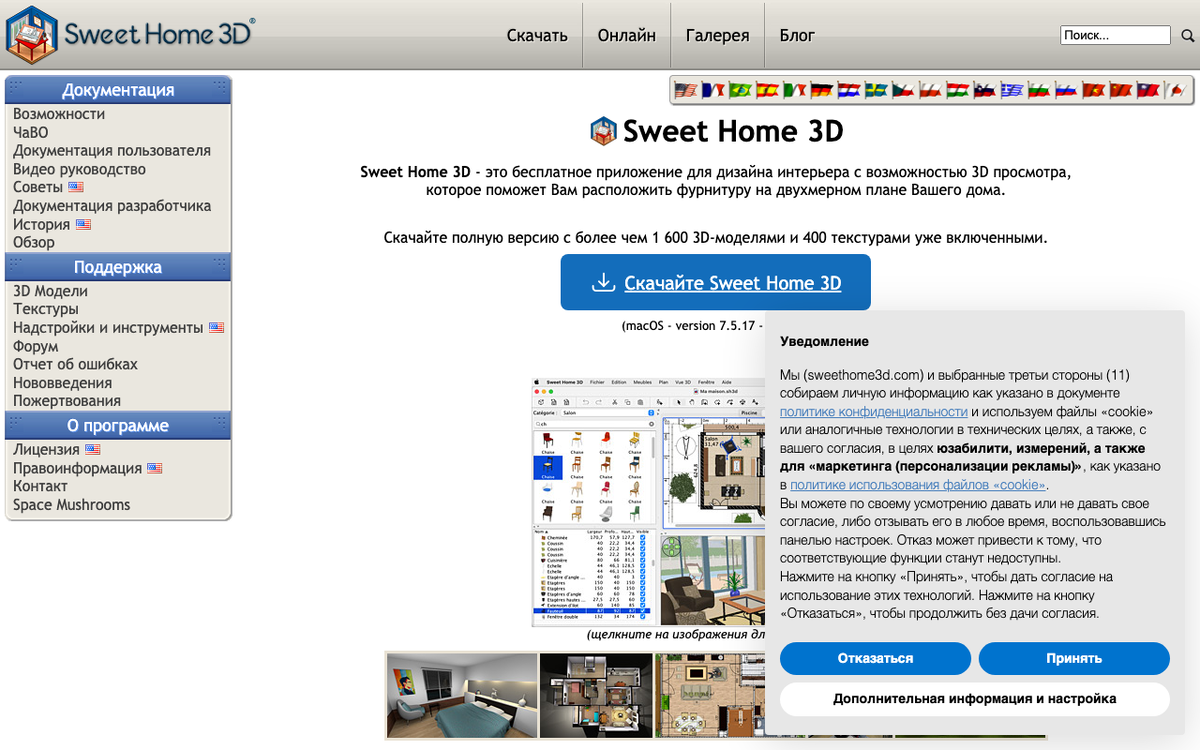The width and height of the screenshot is (1200, 750).
Task: Open the Форум link
Action: pos(35,346)
